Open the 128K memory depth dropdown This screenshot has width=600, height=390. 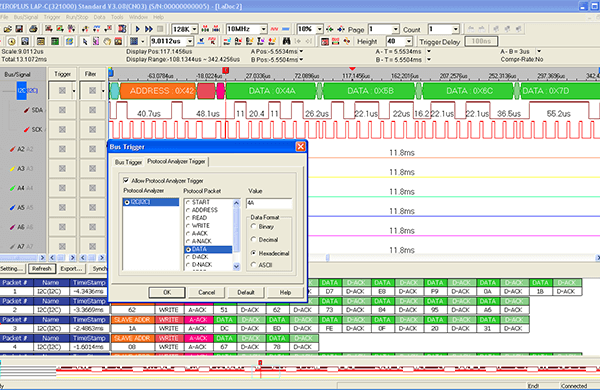(194, 29)
